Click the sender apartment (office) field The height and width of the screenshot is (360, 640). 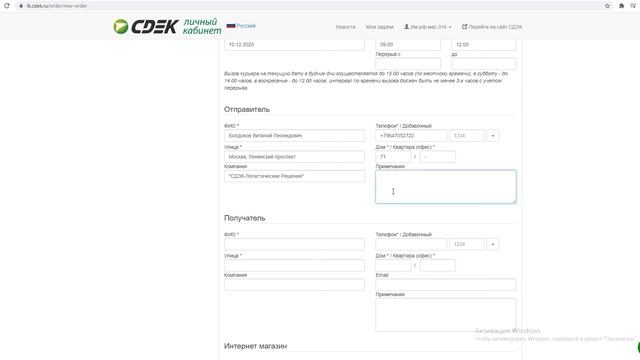(438, 157)
